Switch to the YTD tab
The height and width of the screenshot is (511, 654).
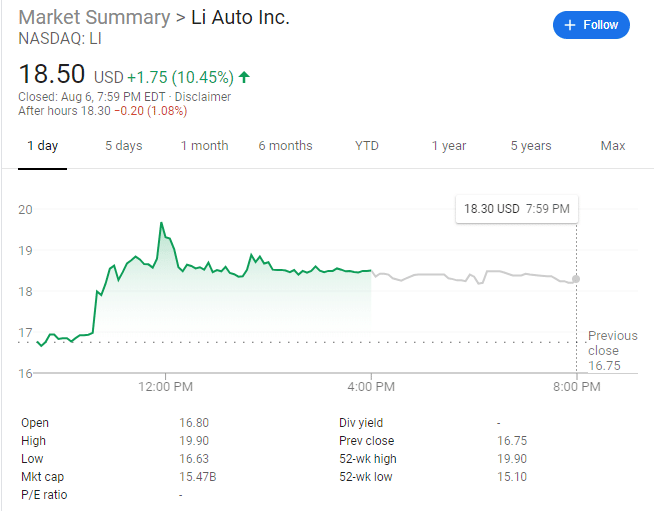pos(367,146)
